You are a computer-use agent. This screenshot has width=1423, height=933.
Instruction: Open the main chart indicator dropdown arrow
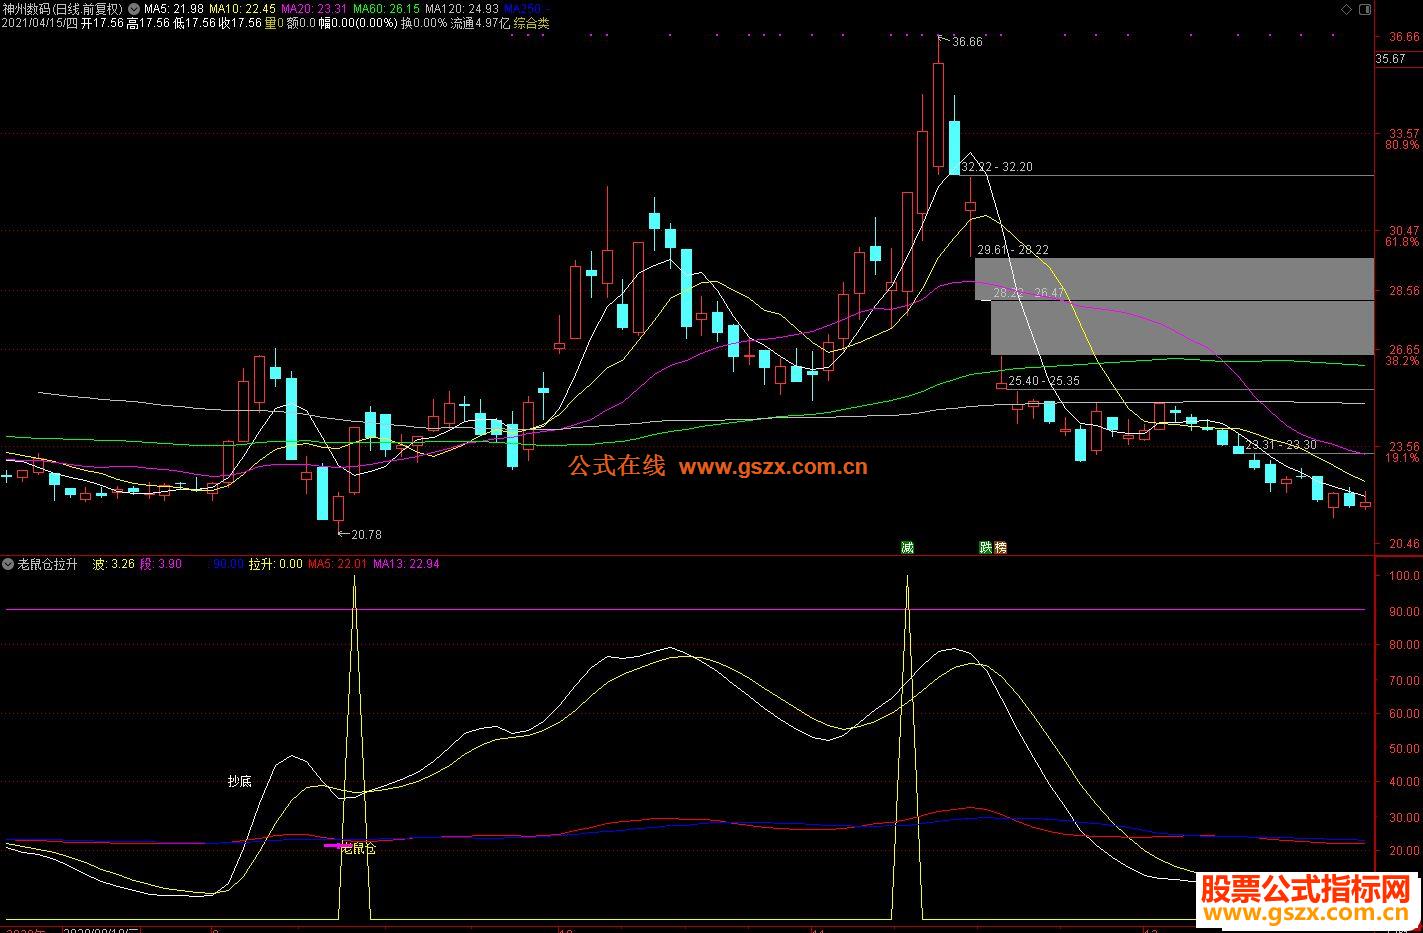[x=133, y=9]
